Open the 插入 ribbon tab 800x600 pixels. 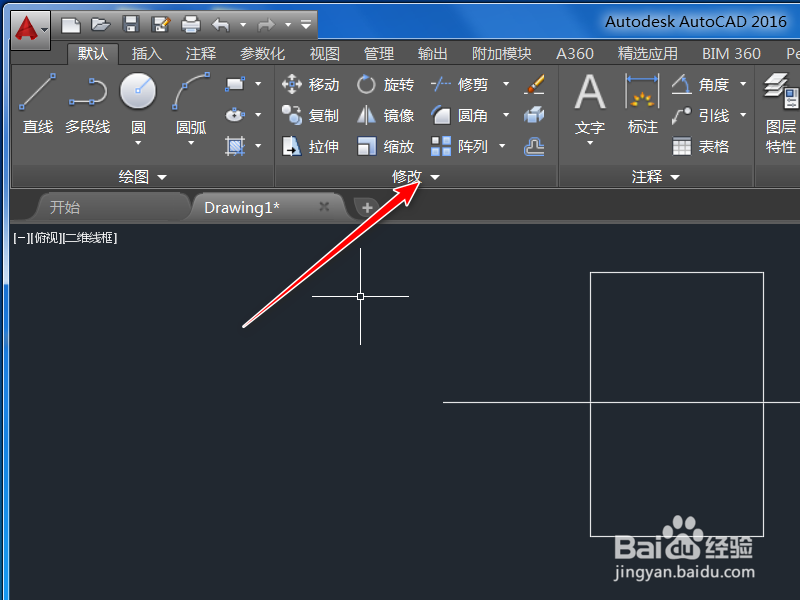click(x=147, y=54)
